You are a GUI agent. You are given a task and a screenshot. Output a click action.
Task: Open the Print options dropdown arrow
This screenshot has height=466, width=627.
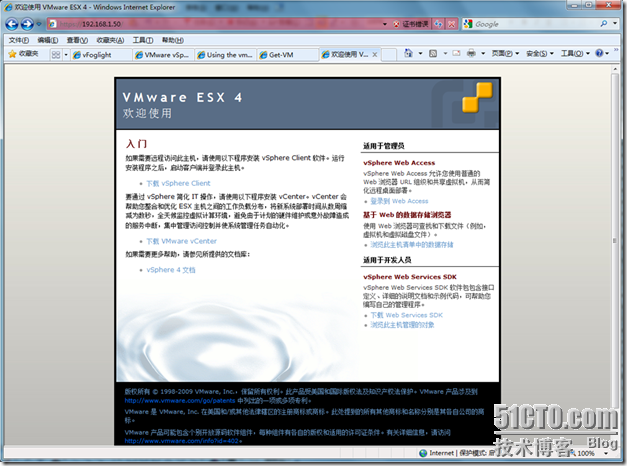click(x=483, y=53)
